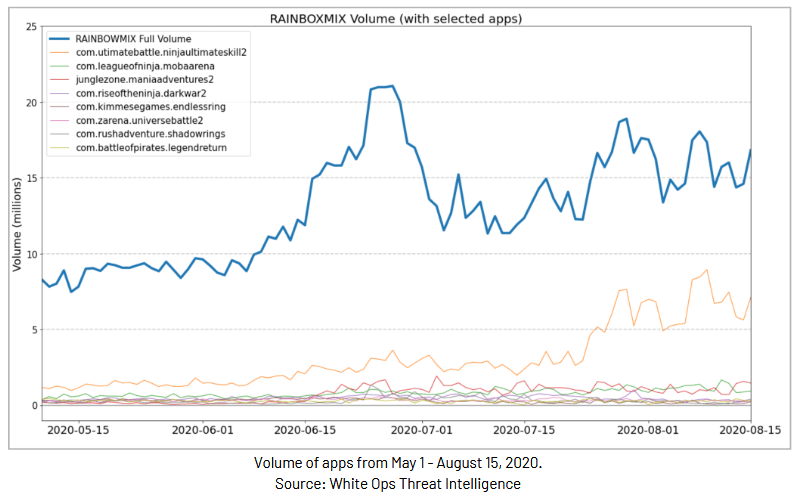Select the 2020-06-01 date label
798x496 pixels.
pyautogui.click(x=203, y=428)
